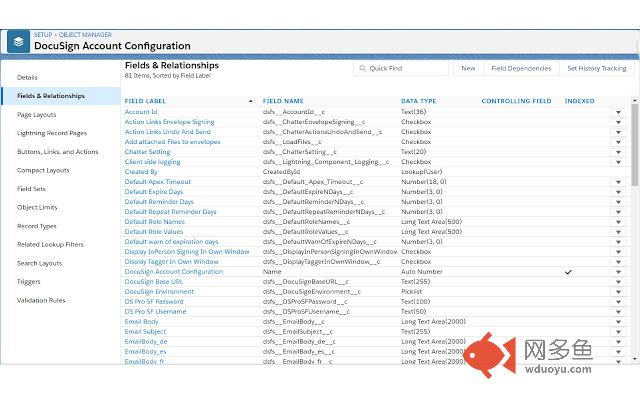Sort by Data Type column header
The height and width of the screenshot is (400, 640).
[418, 101]
